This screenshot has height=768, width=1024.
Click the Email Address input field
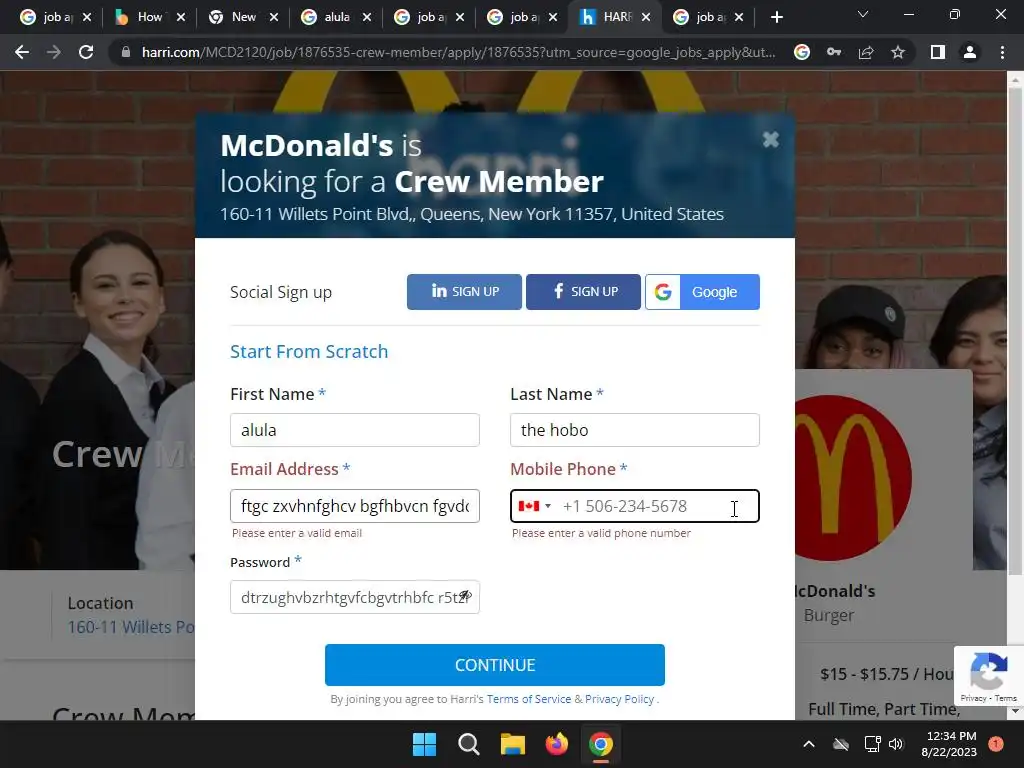tap(355, 505)
